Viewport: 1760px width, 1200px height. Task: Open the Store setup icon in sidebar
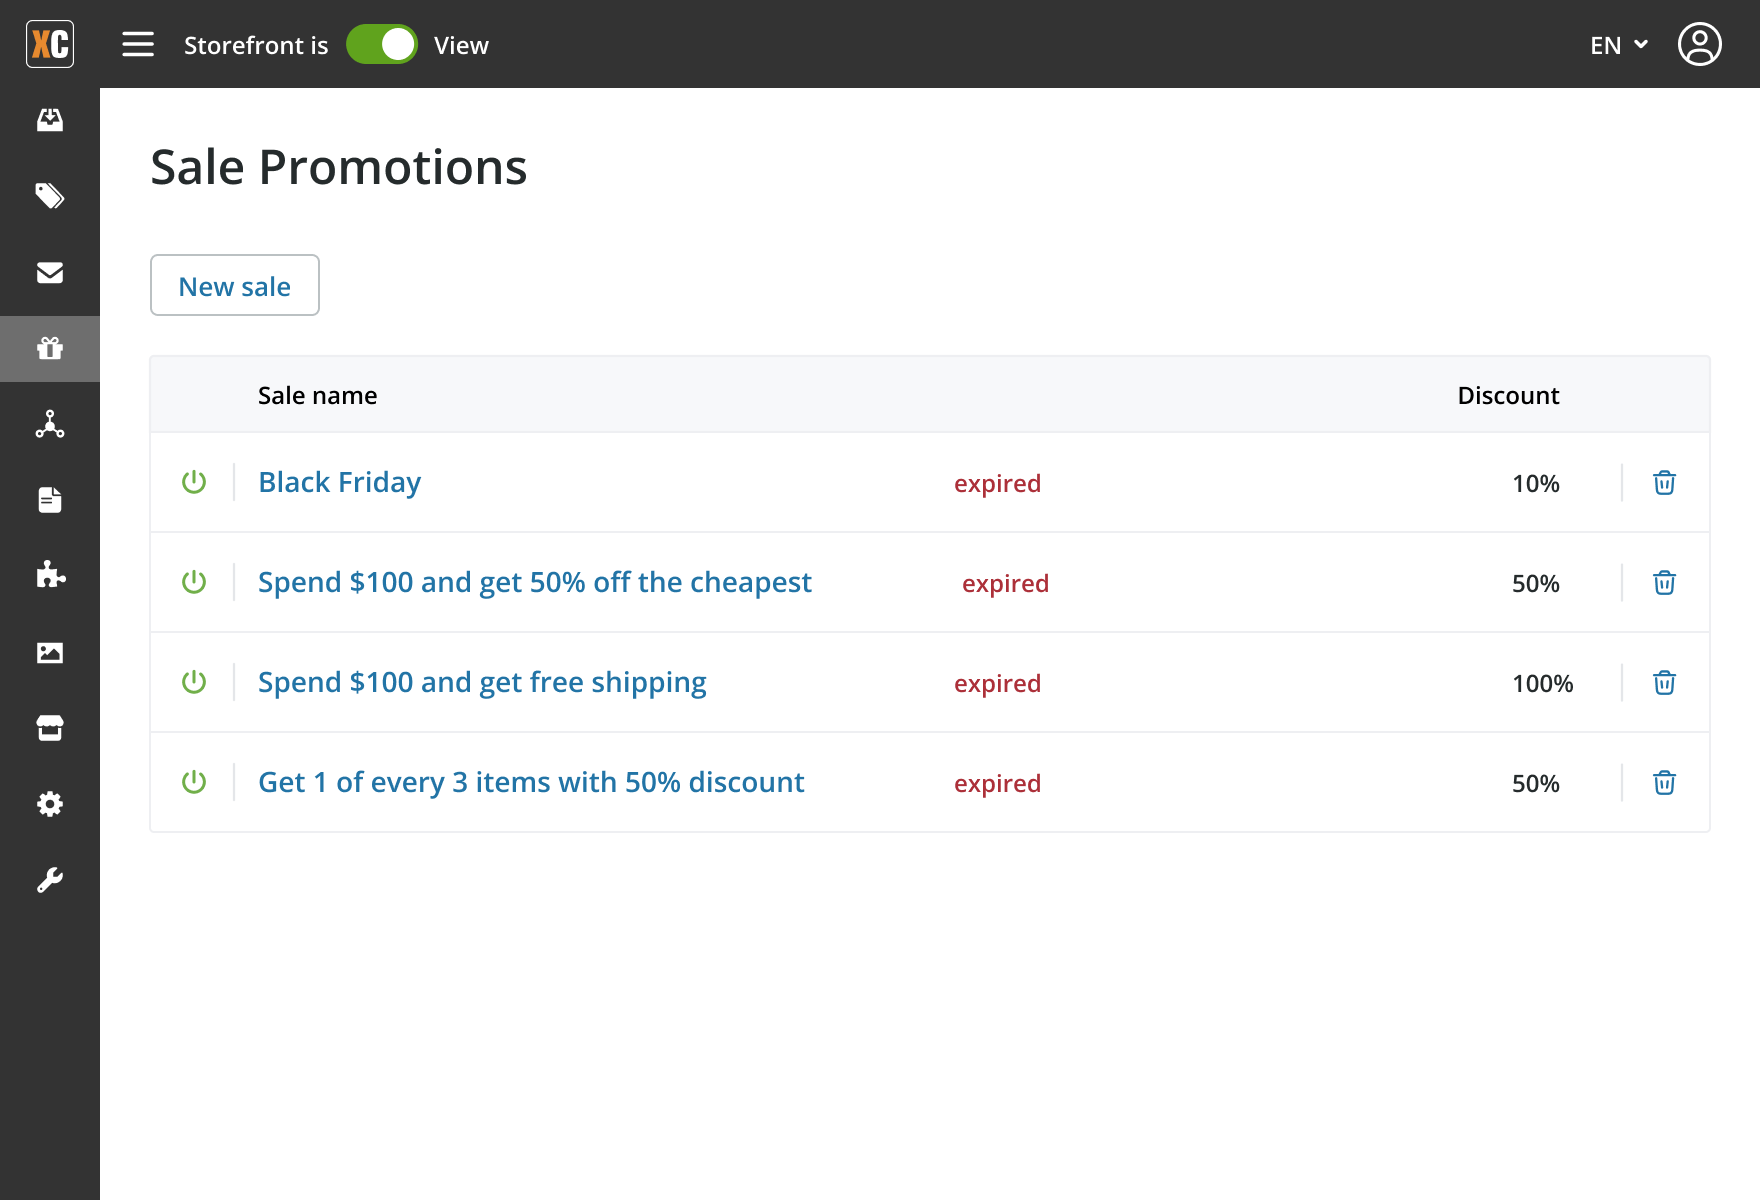50,727
